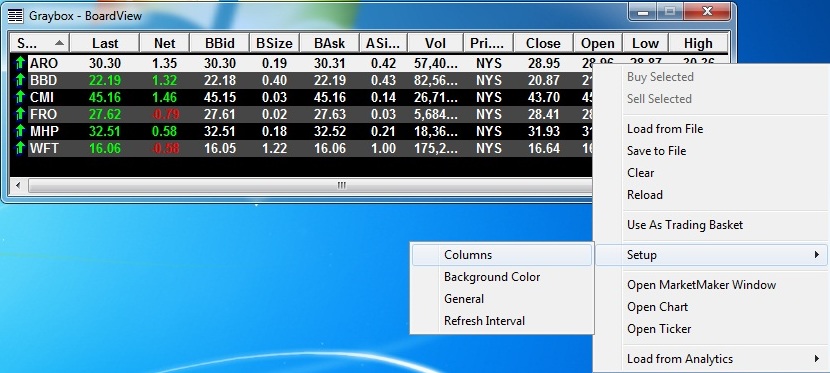Click the Open column header
The width and height of the screenshot is (830, 373).
598,43
